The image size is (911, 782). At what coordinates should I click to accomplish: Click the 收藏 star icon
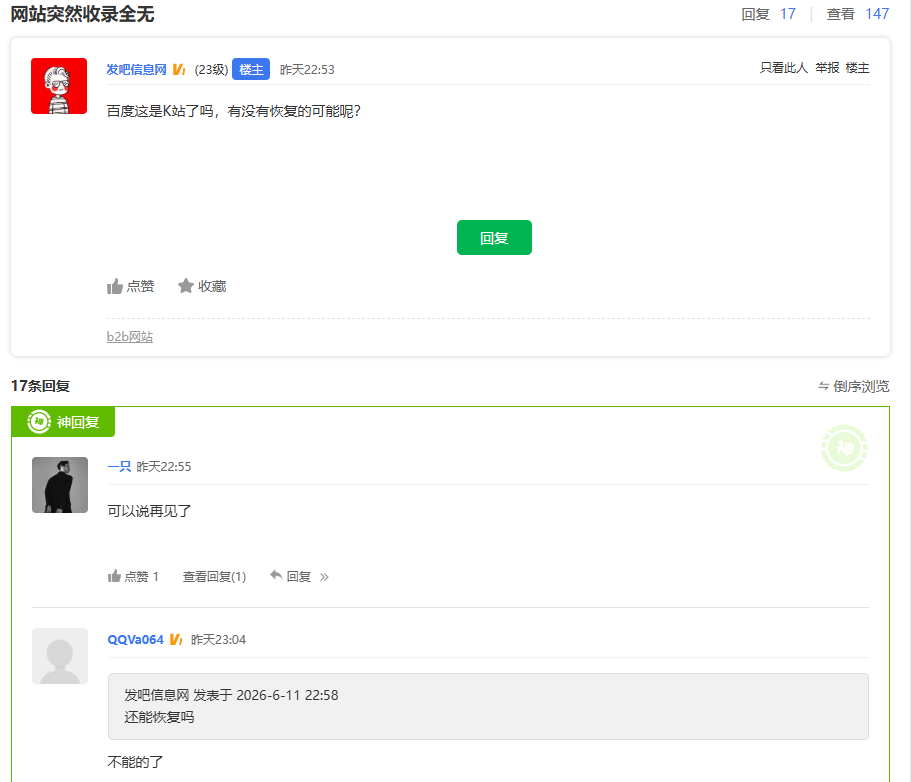click(x=185, y=286)
